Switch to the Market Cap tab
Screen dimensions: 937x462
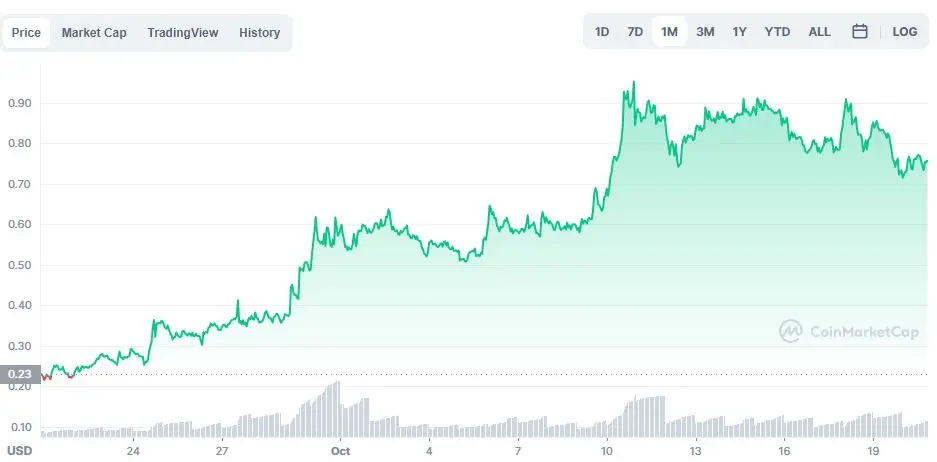[x=94, y=32]
